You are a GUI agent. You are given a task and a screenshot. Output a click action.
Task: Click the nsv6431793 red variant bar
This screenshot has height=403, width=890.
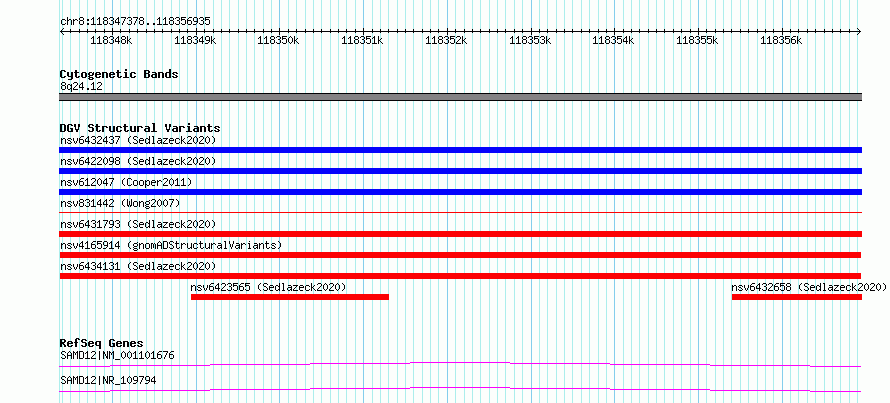[460, 234]
